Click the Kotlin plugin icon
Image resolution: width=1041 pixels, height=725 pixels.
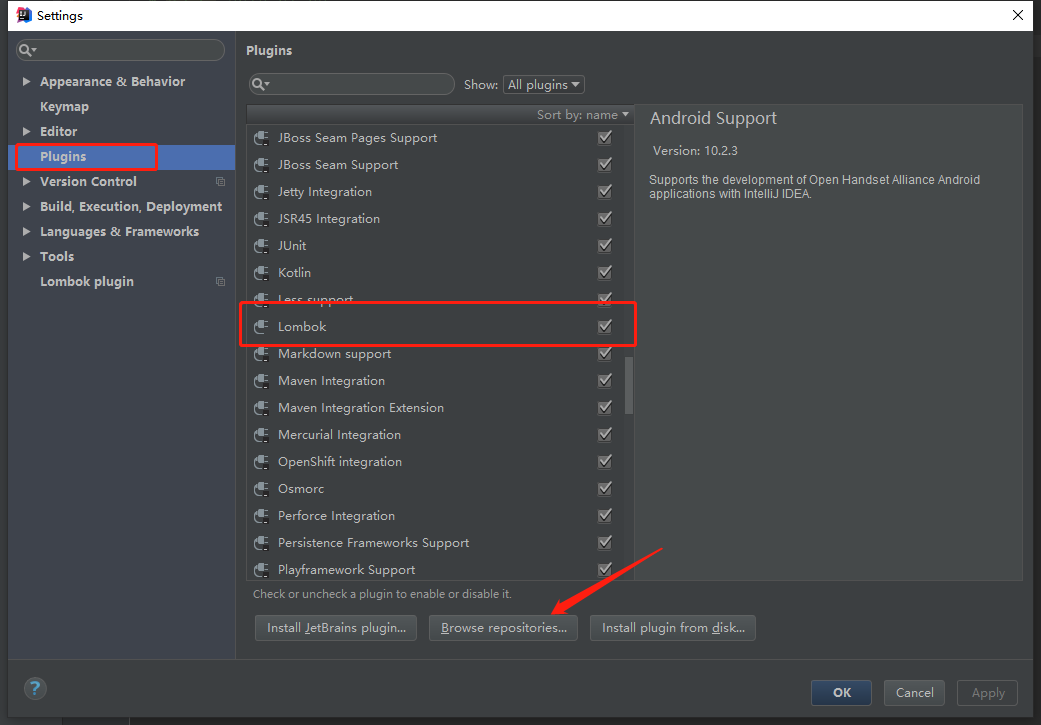262,273
